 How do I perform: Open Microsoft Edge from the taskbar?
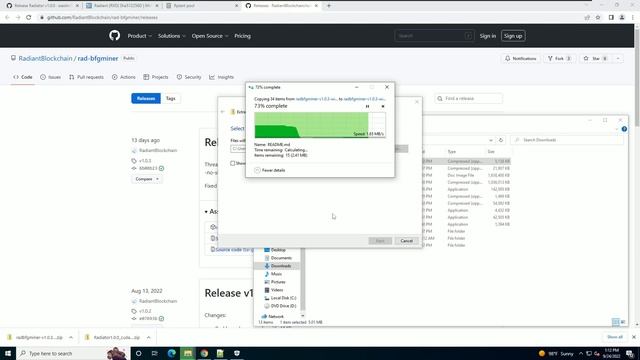click(x=171, y=353)
